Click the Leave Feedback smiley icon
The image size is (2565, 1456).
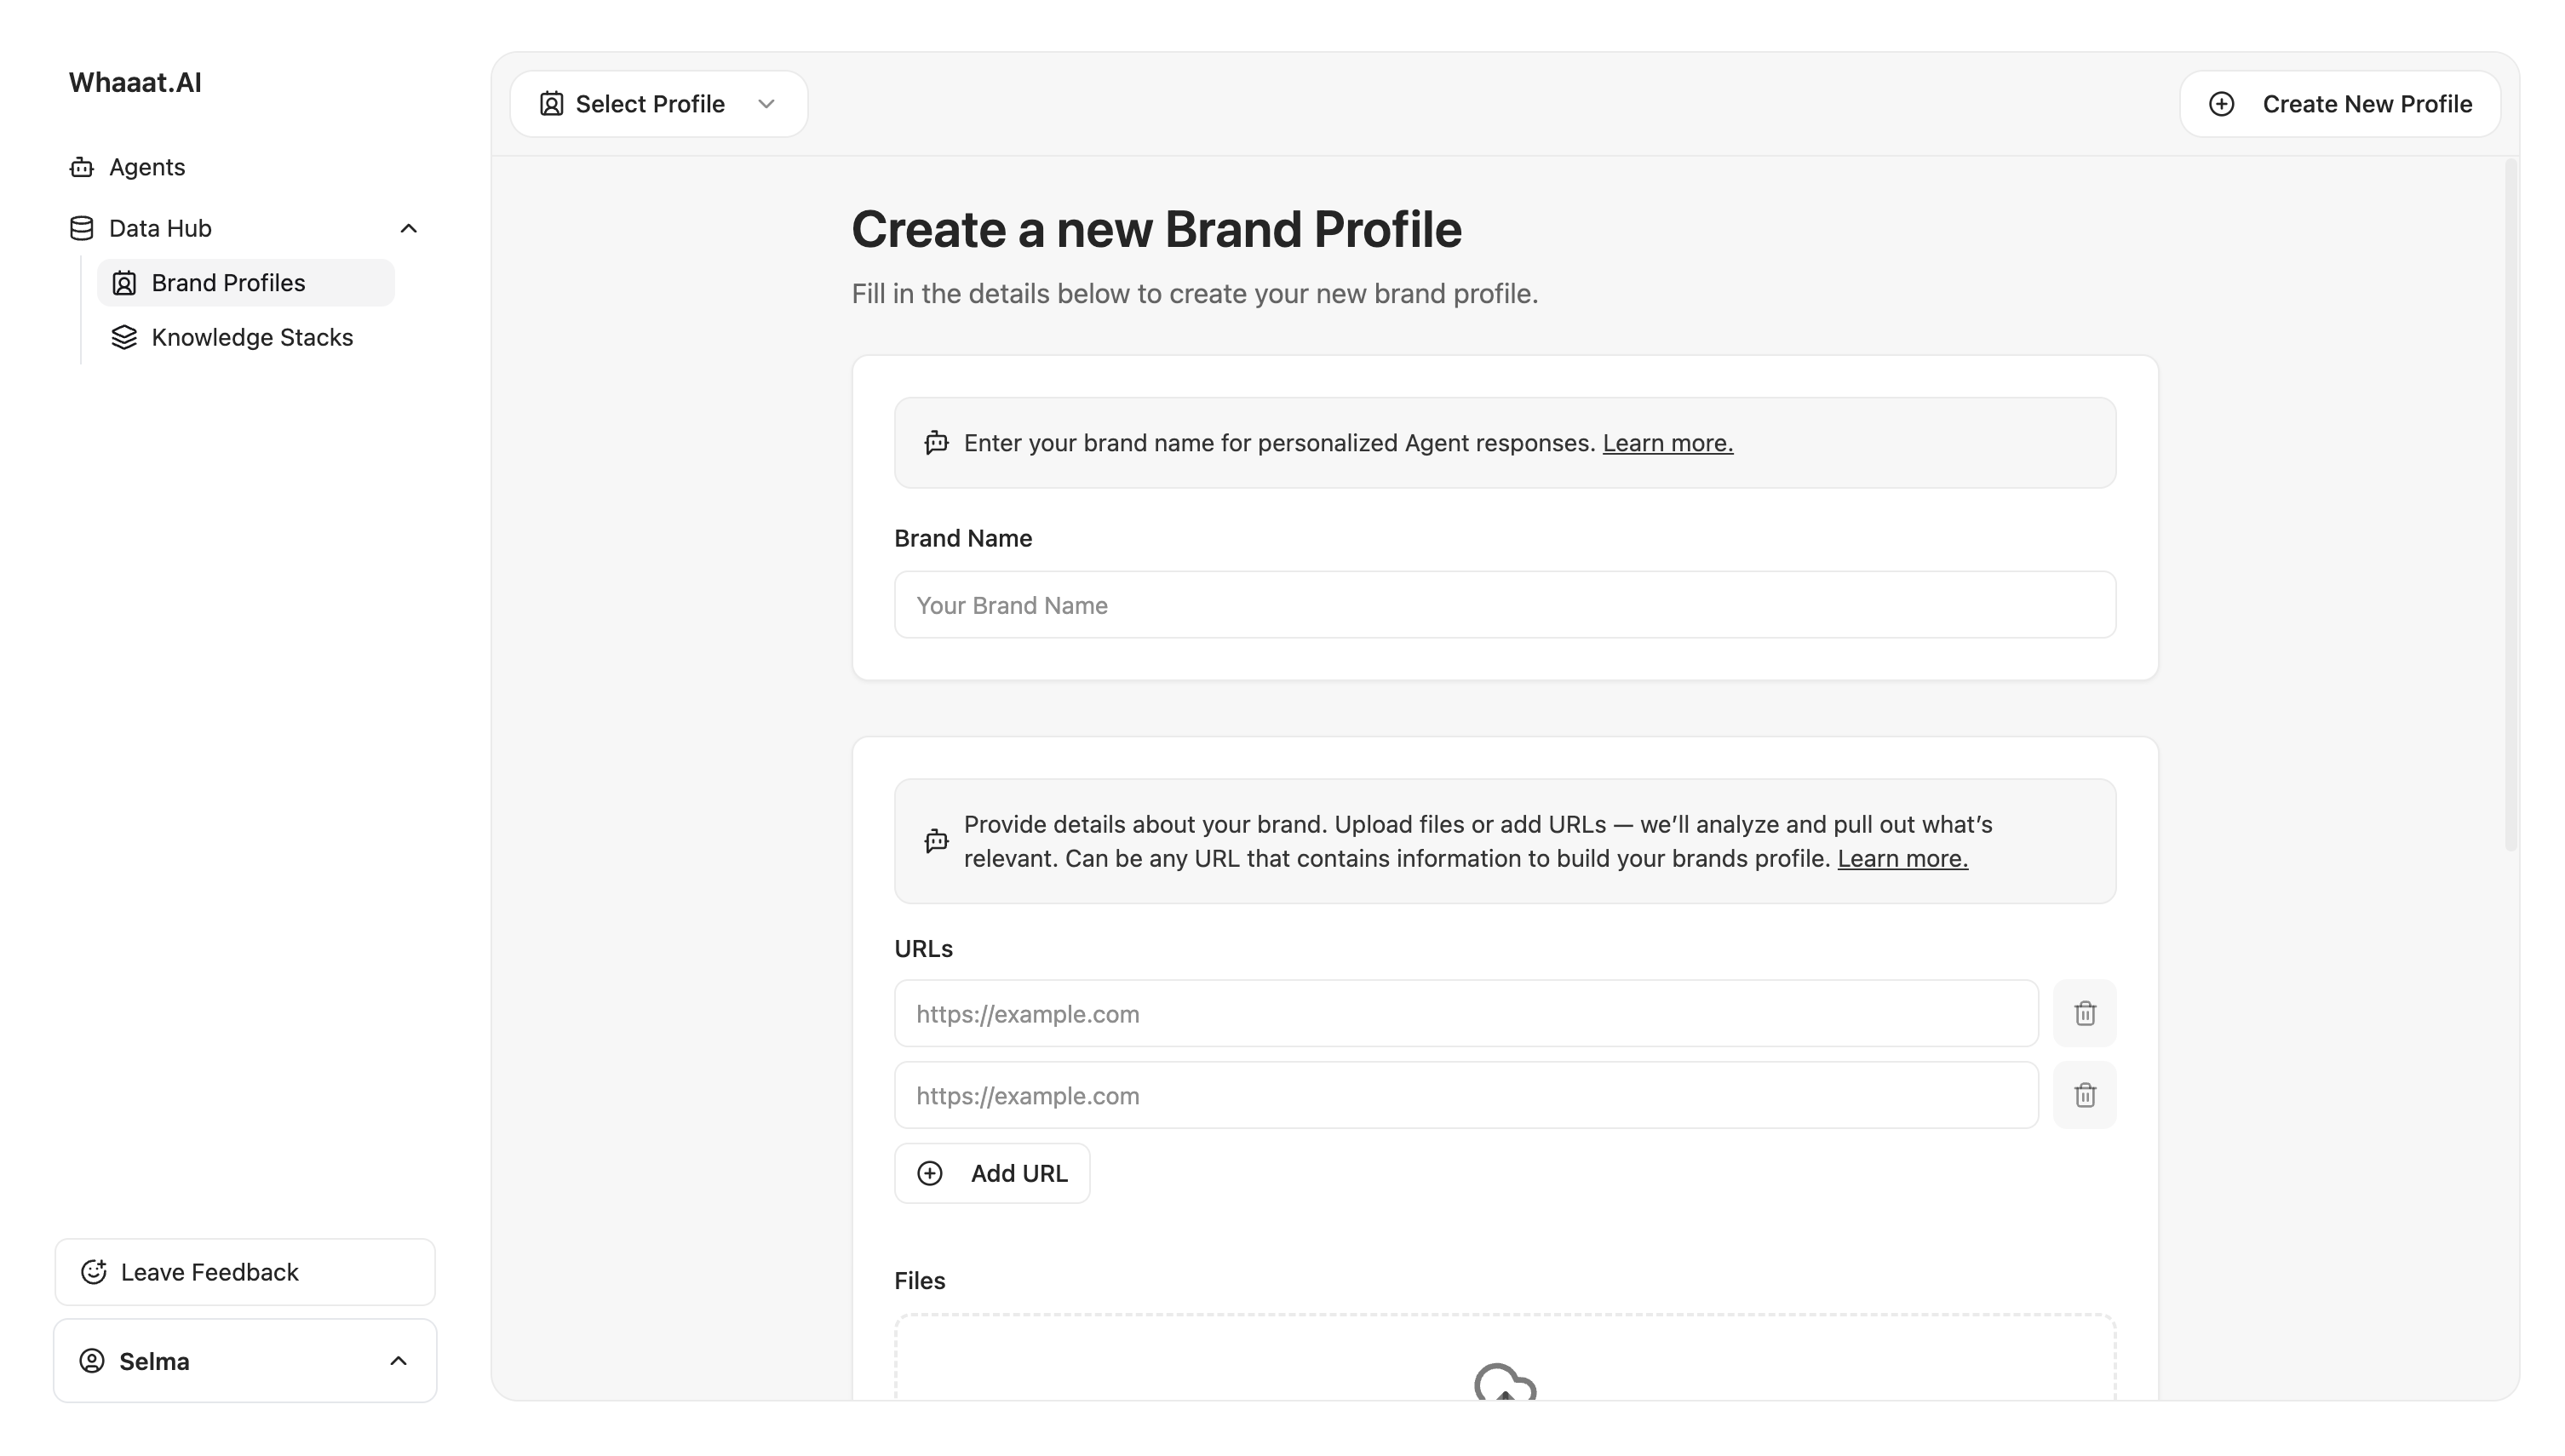click(94, 1271)
